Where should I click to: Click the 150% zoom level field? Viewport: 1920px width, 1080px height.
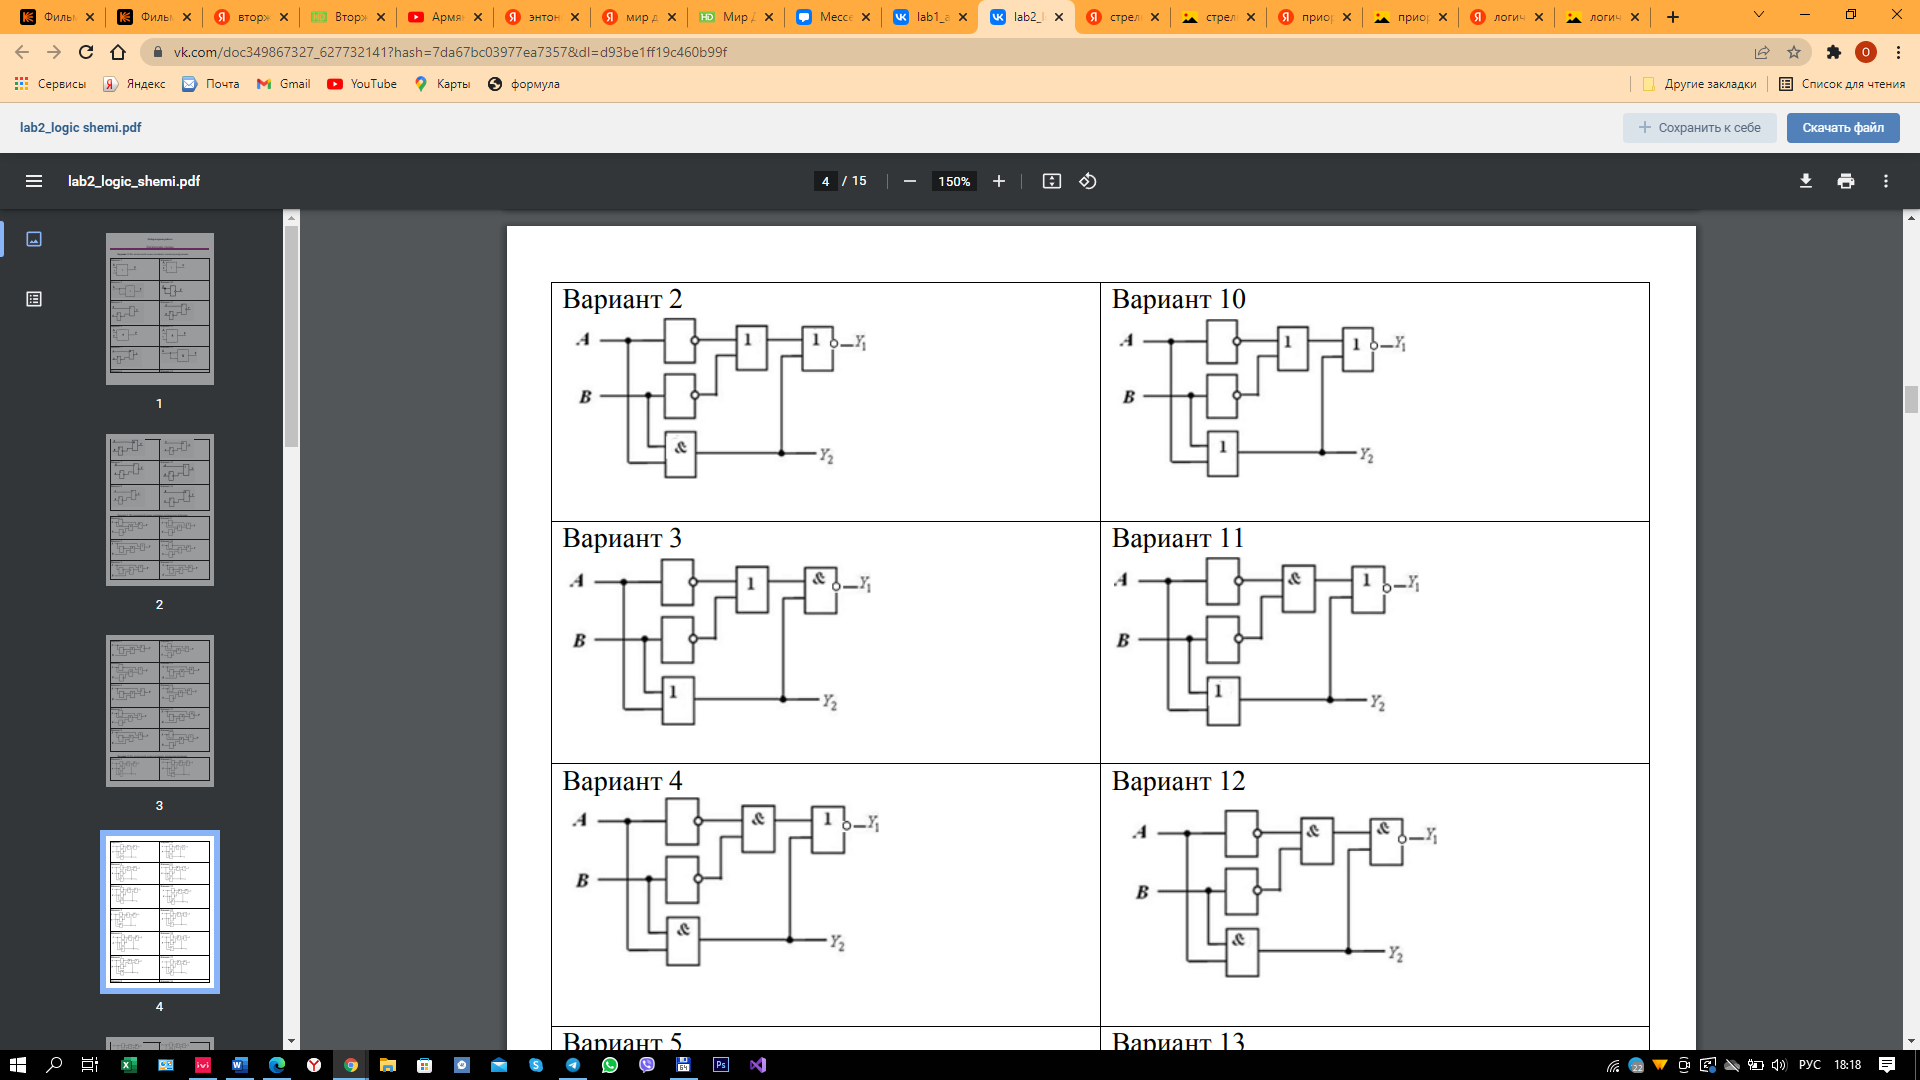point(954,181)
